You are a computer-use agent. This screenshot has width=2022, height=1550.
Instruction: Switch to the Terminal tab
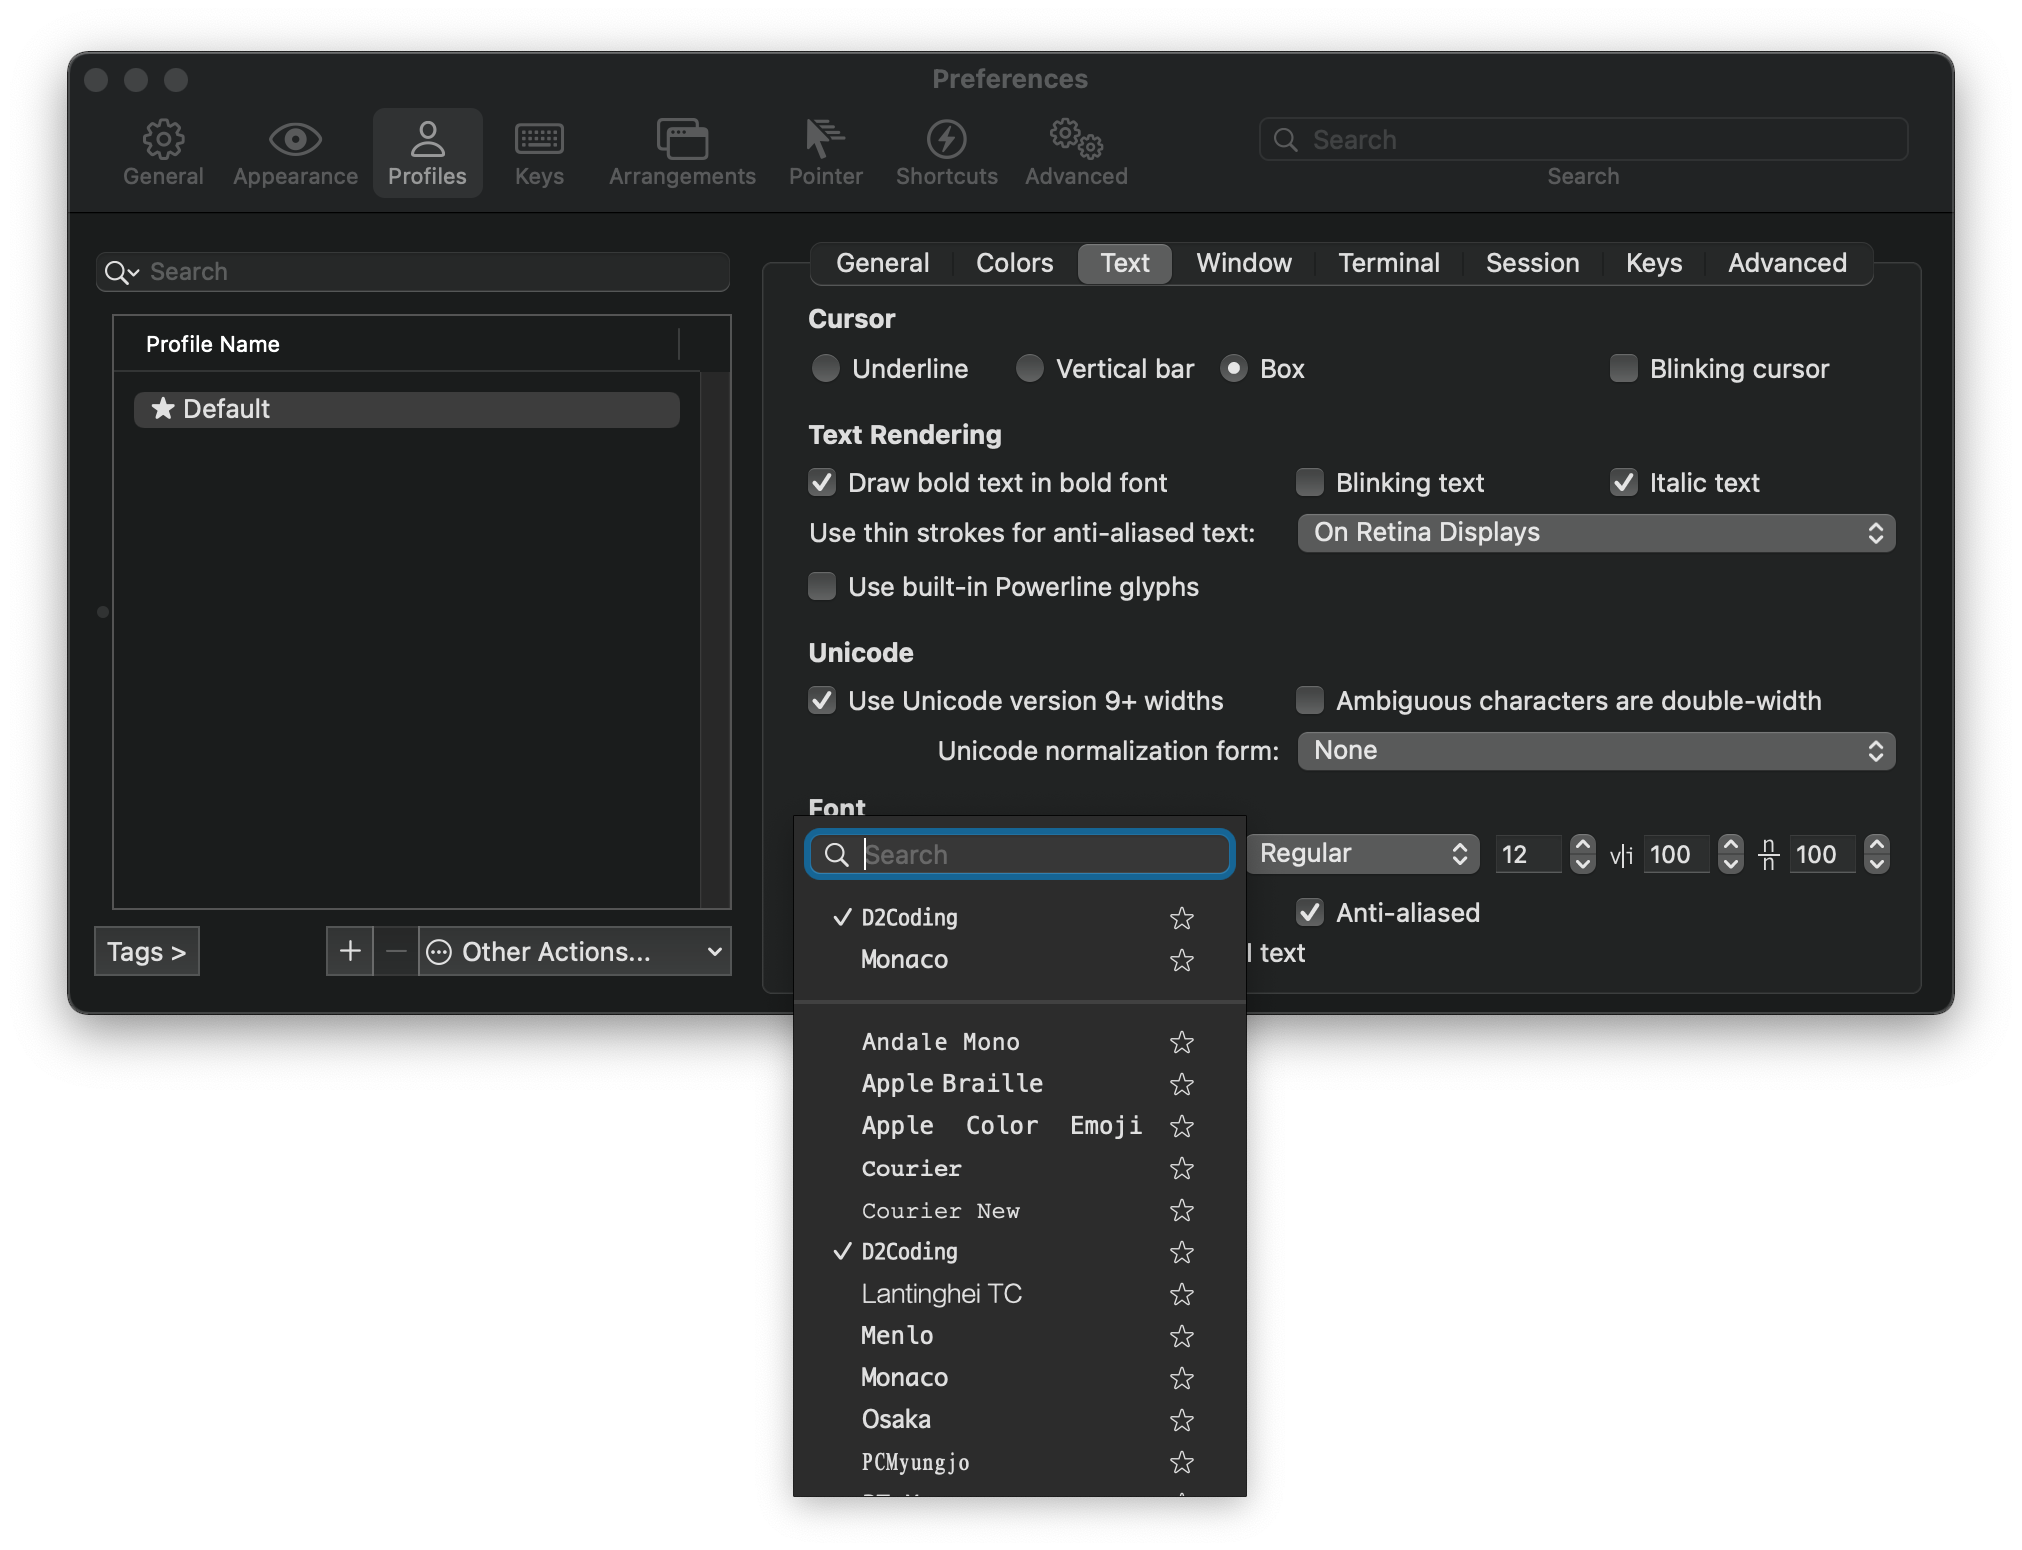(1388, 263)
